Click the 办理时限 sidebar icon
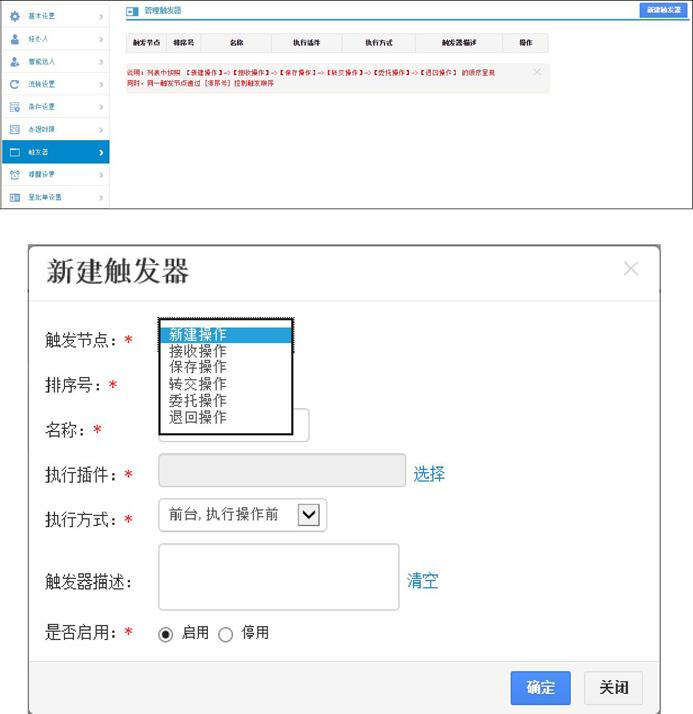Screen dimensions: 693x714 point(14,130)
